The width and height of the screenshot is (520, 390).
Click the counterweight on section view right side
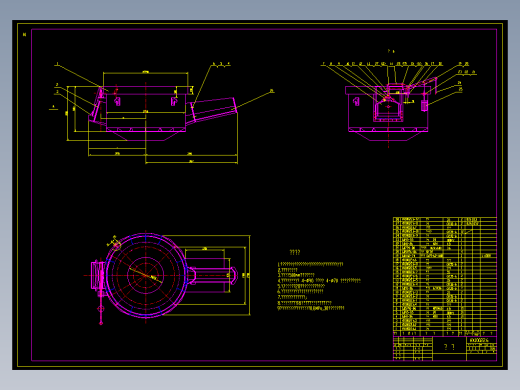[x=424, y=105]
